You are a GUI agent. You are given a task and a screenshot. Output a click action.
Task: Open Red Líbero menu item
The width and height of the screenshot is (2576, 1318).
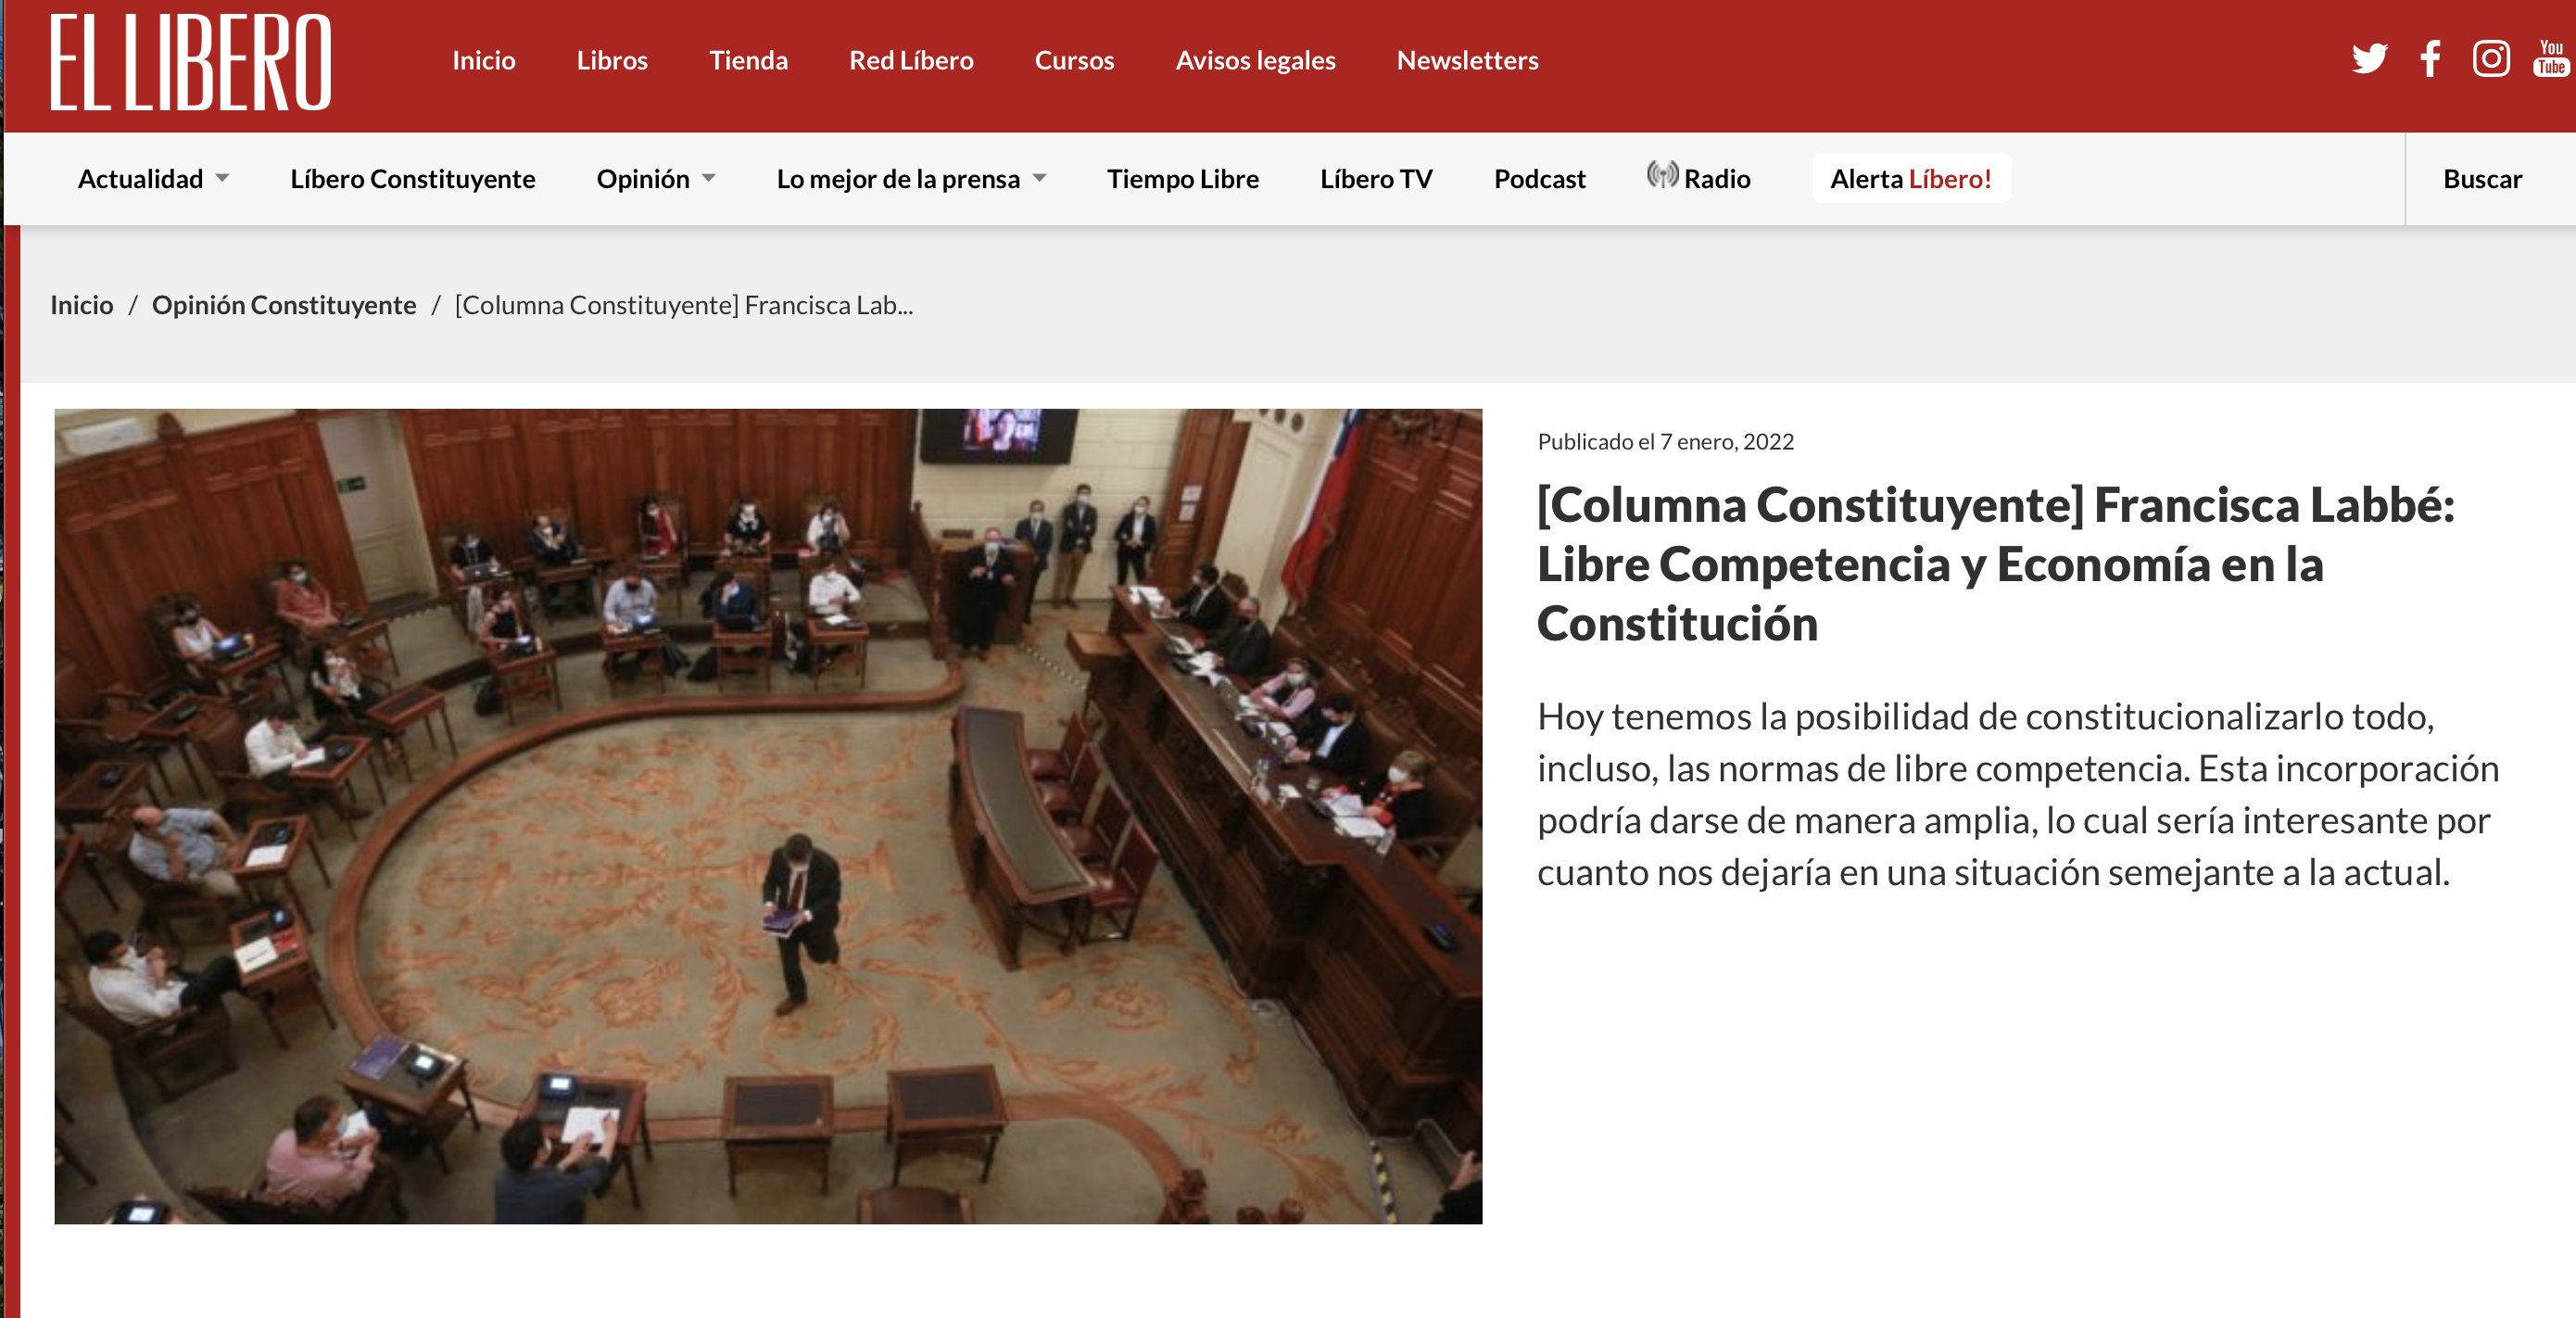[911, 60]
